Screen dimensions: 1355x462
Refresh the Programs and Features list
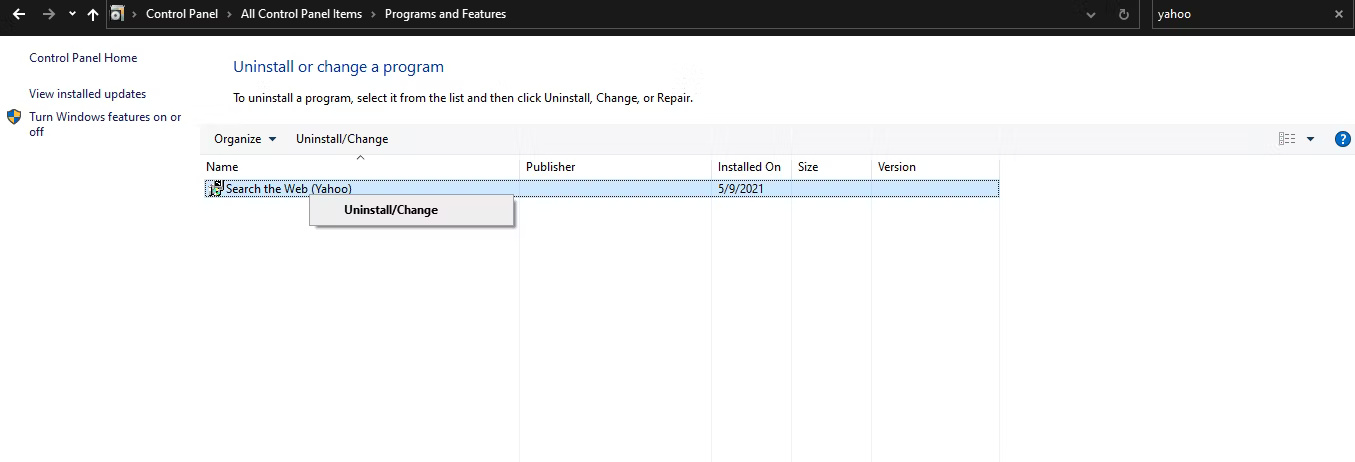pyautogui.click(x=1123, y=15)
